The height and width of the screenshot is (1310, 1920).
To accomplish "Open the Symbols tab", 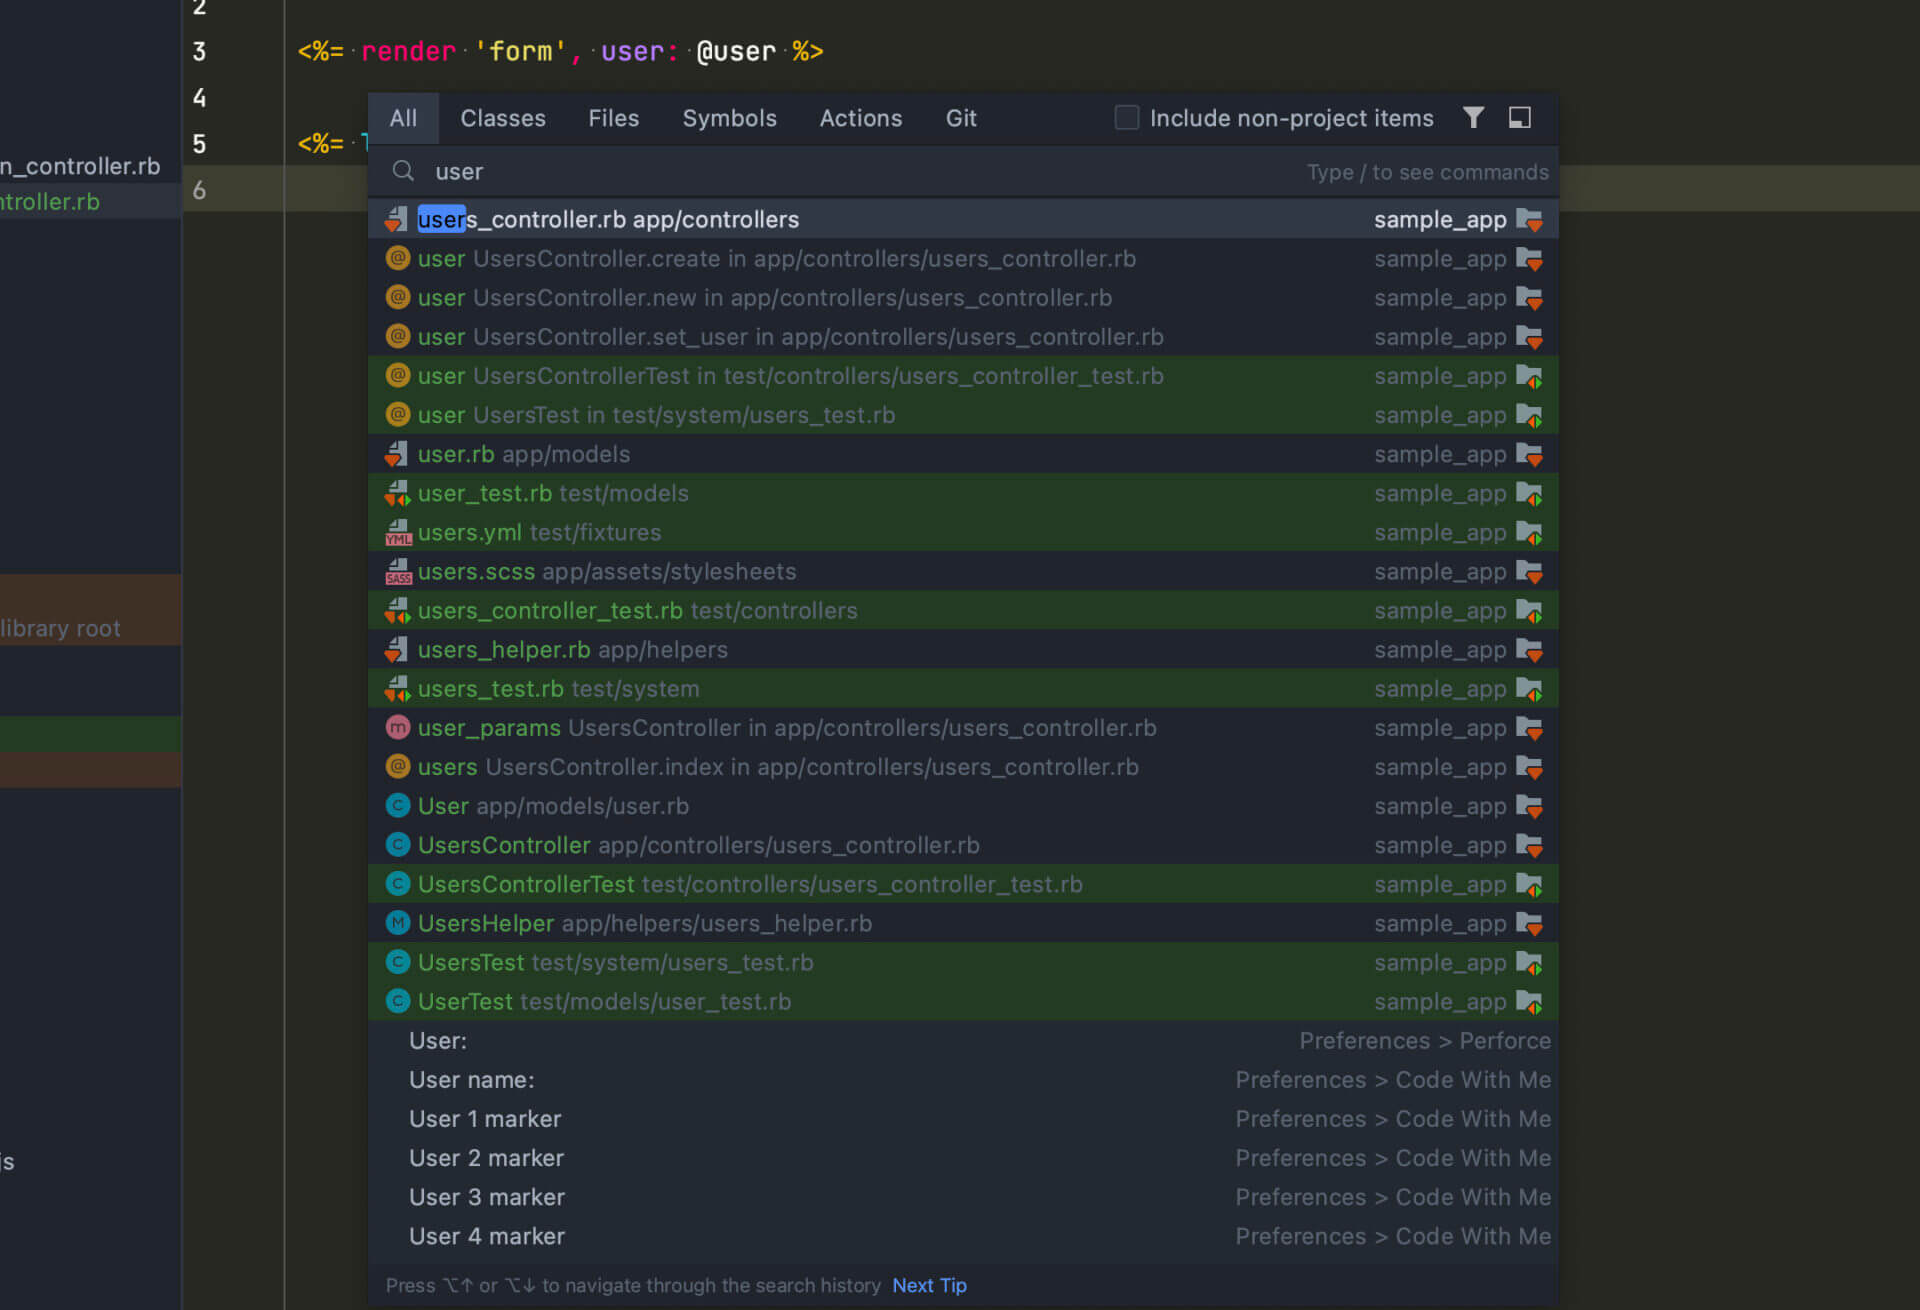I will (x=729, y=117).
